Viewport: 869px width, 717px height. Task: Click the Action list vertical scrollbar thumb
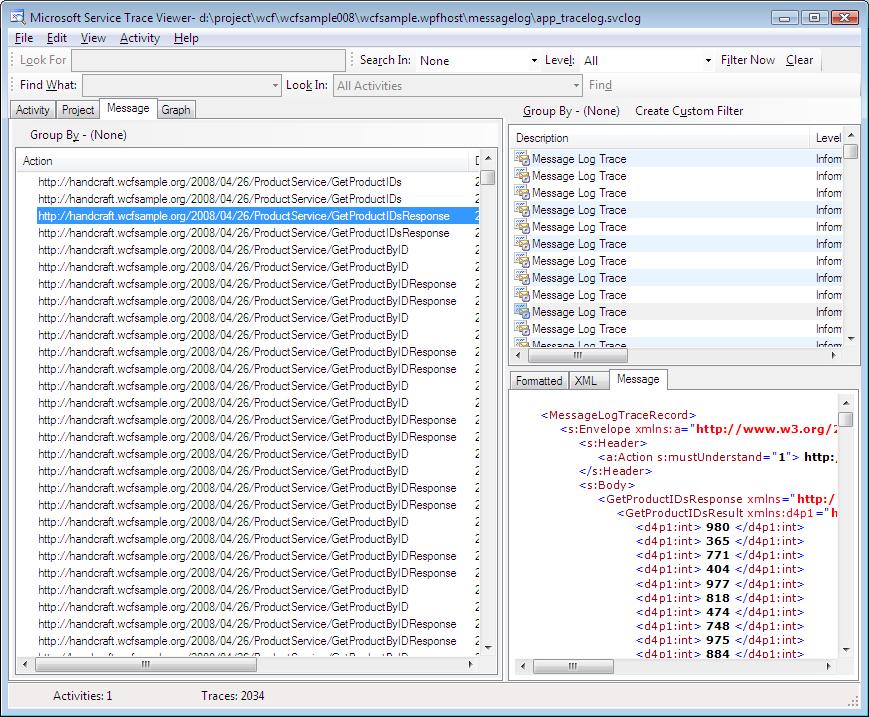488,177
